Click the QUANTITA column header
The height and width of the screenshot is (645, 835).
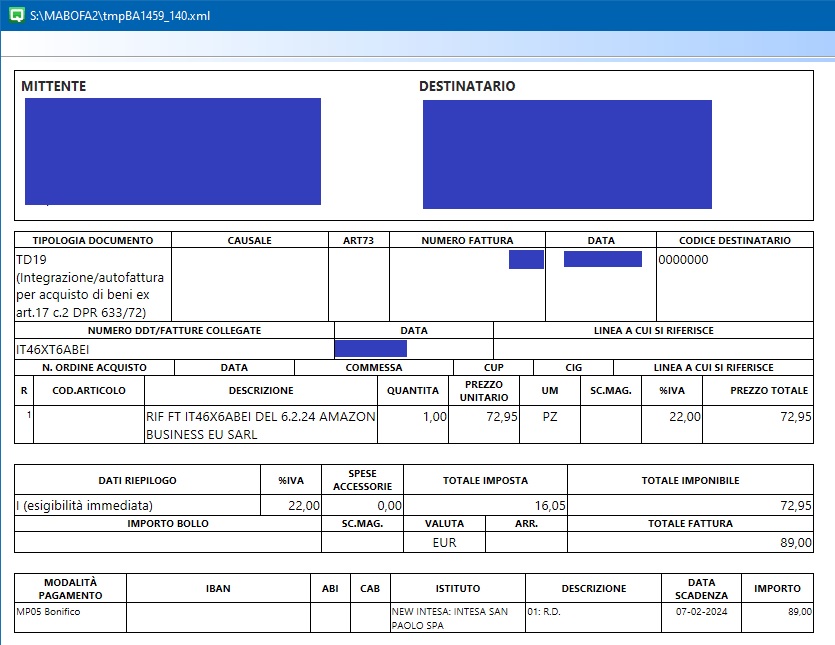click(413, 390)
